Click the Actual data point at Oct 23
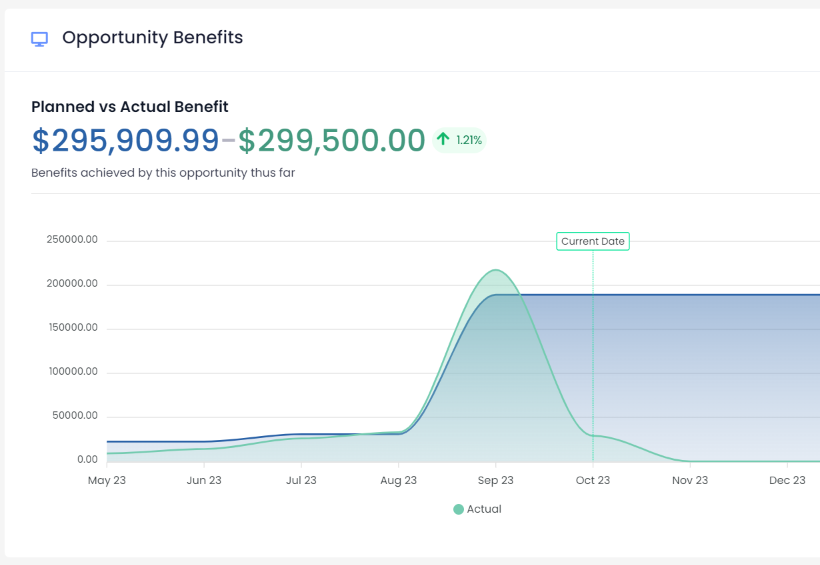 (593, 435)
